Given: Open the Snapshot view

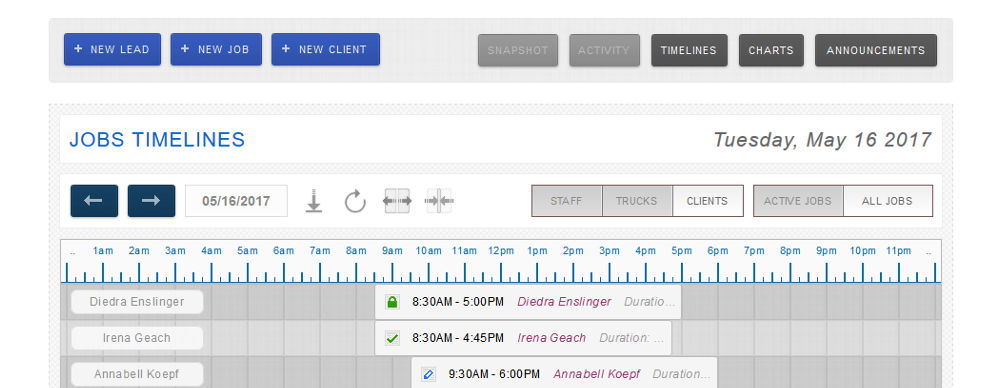Looking at the screenshot, I should (518, 50).
